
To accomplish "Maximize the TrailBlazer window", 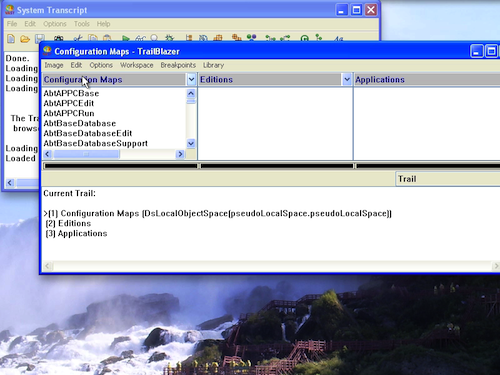I will [491, 51].
